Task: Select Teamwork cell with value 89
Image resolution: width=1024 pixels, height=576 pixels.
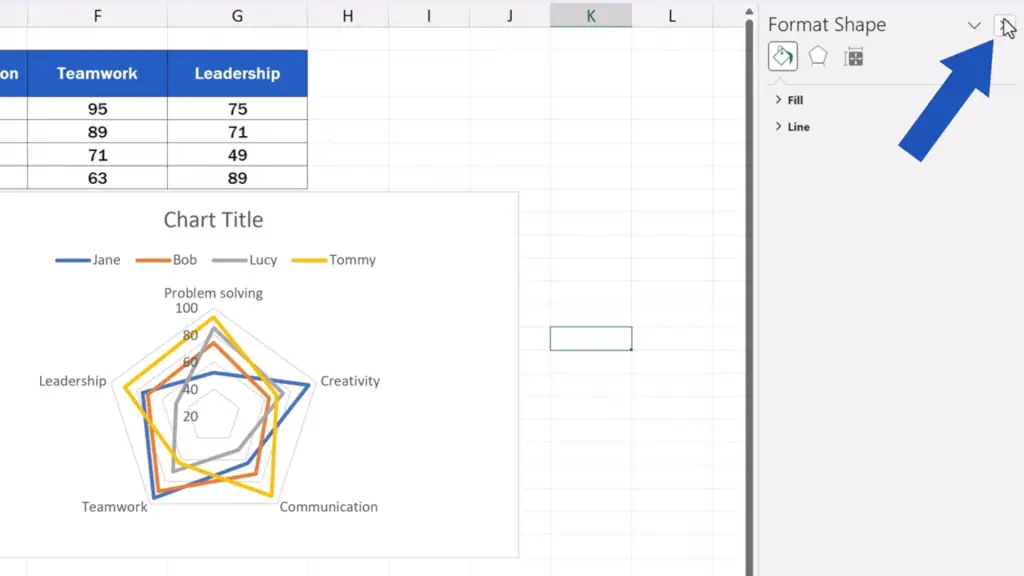Action: point(97,132)
